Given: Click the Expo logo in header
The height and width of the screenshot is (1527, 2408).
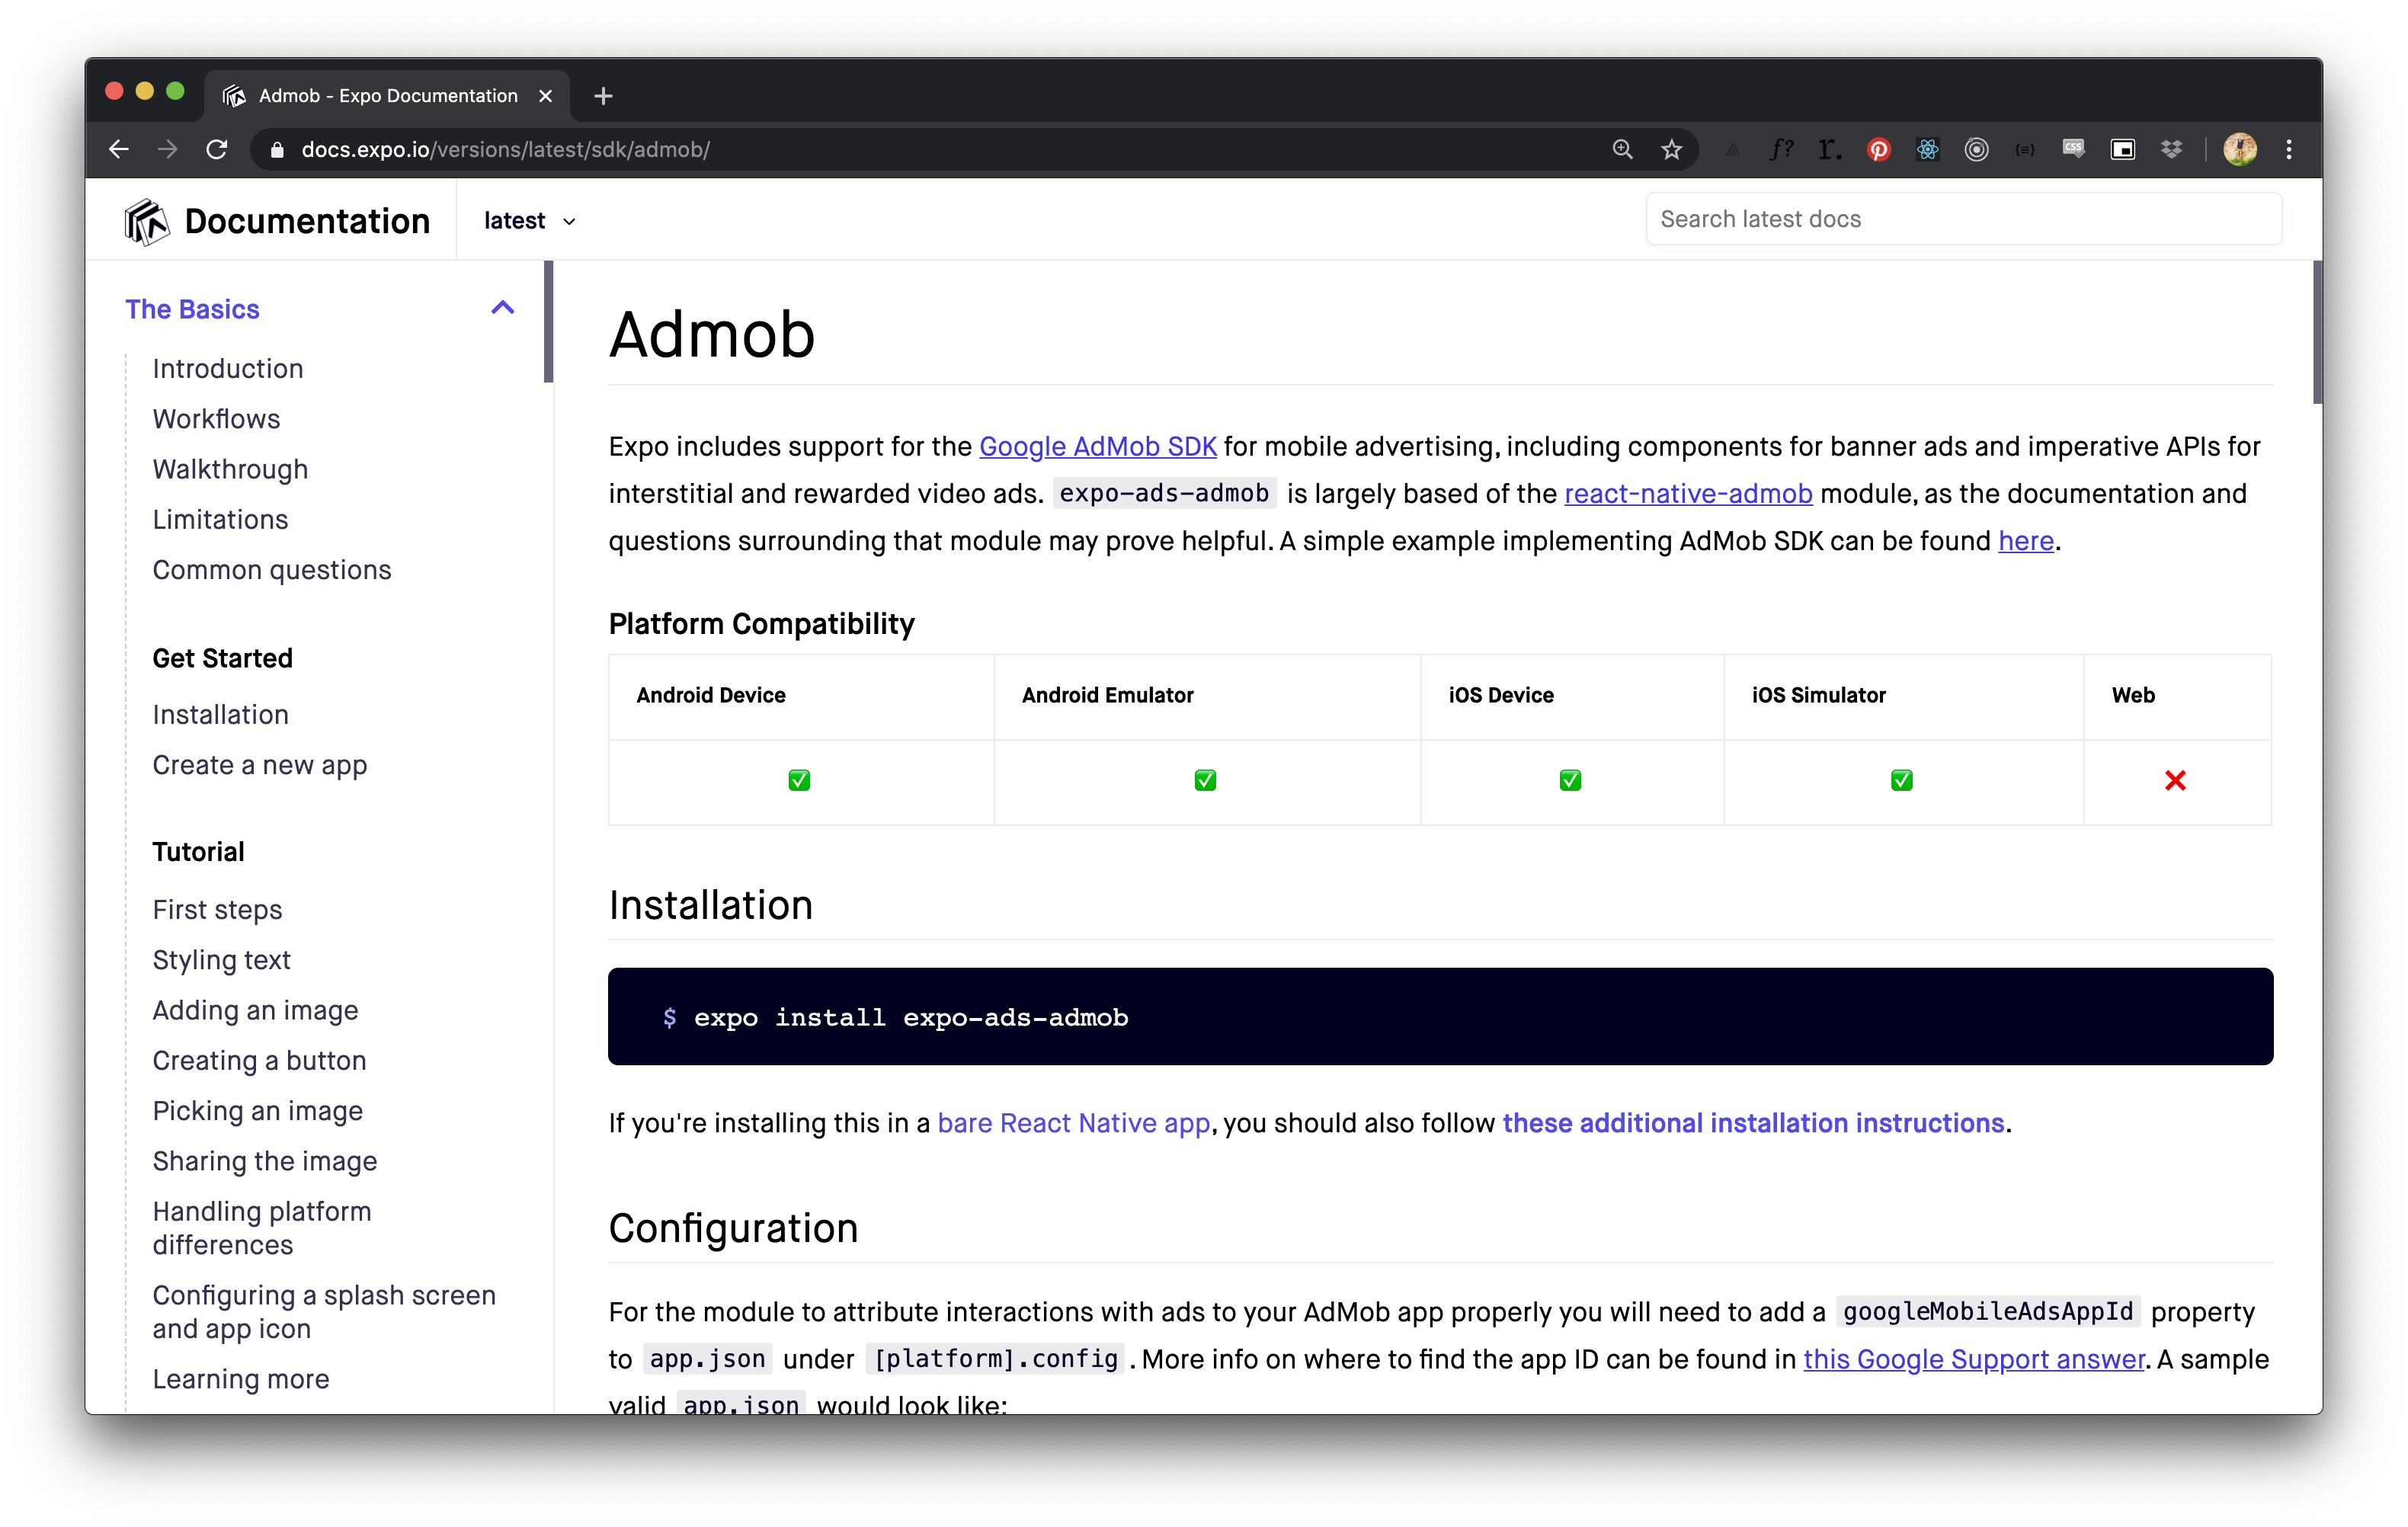Looking at the screenshot, I should tap(146, 221).
